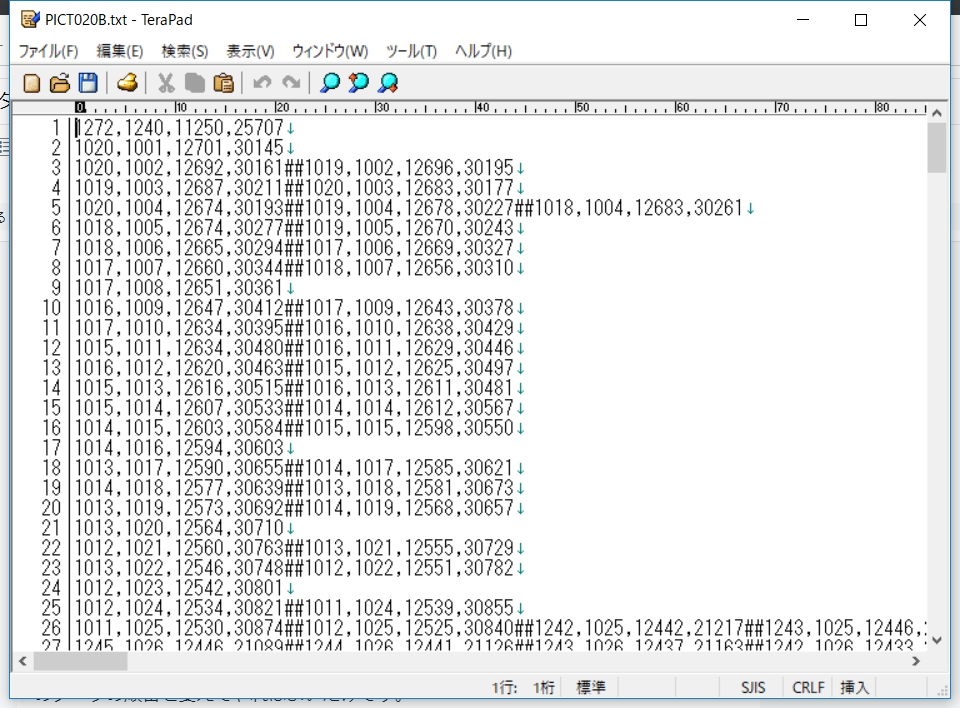This screenshot has width=960, height=708.
Task: Open the 表示(V) menu
Action: [250, 51]
